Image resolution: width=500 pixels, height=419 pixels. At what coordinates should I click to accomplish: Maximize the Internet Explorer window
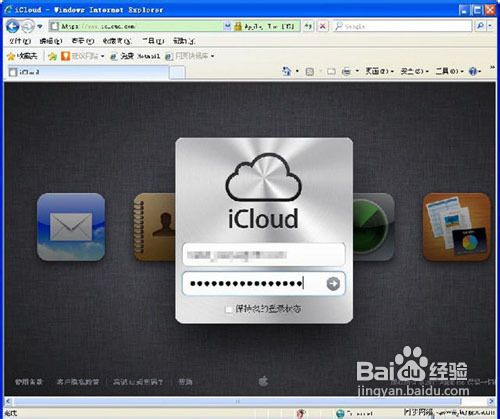[x=477, y=10]
